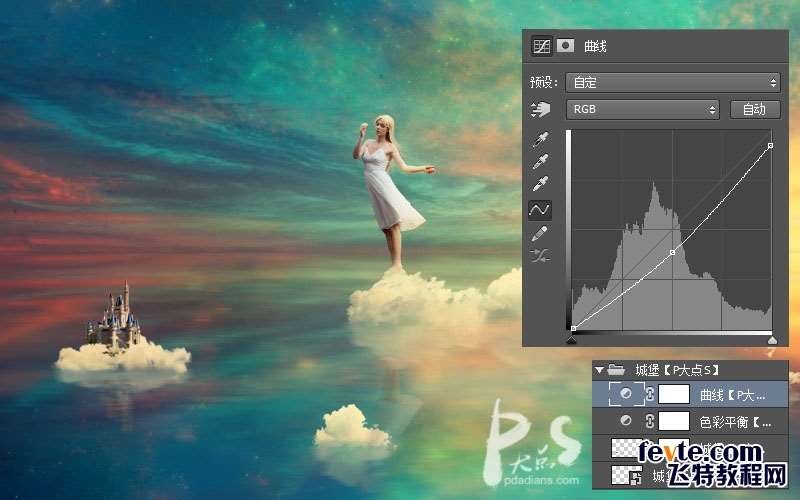
Task: Click the curve's top-right control point
Action: pyautogui.click(x=770, y=145)
